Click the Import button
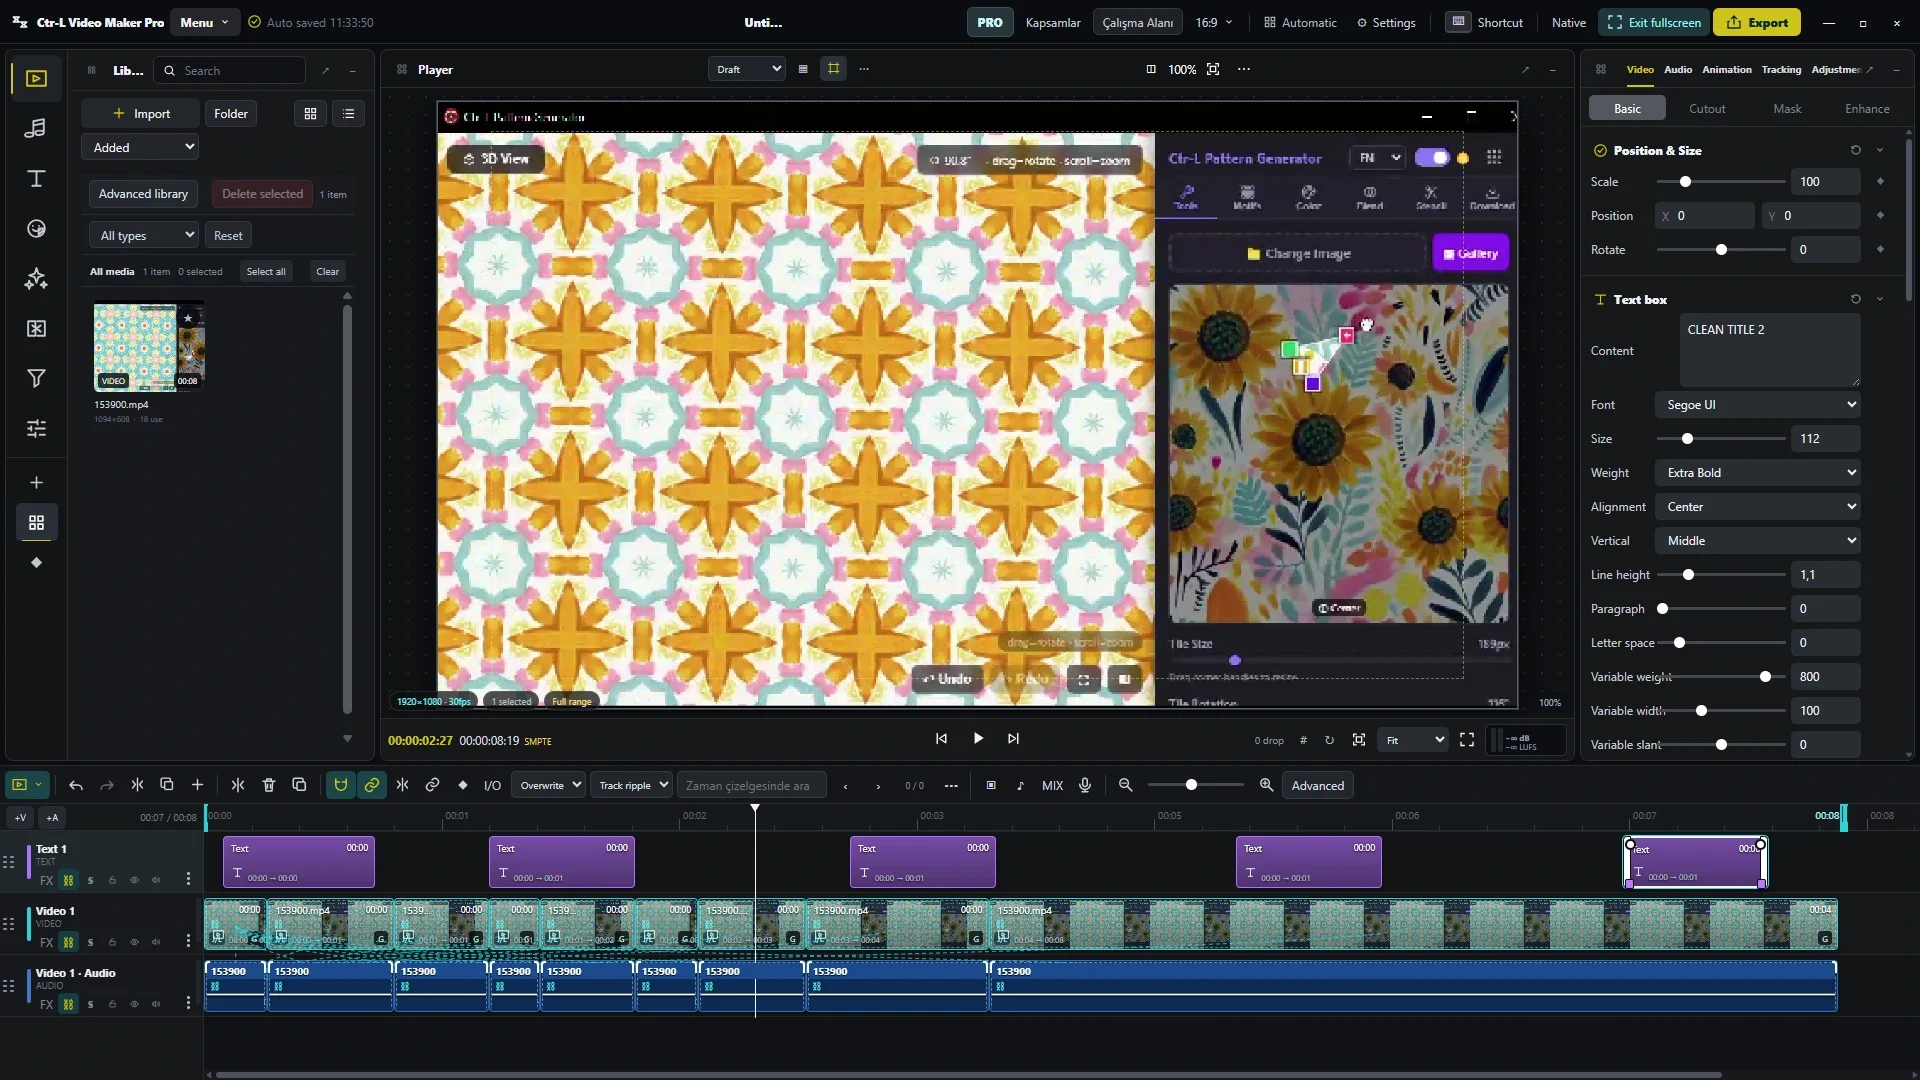This screenshot has width=1920, height=1080. [x=141, y=114]
